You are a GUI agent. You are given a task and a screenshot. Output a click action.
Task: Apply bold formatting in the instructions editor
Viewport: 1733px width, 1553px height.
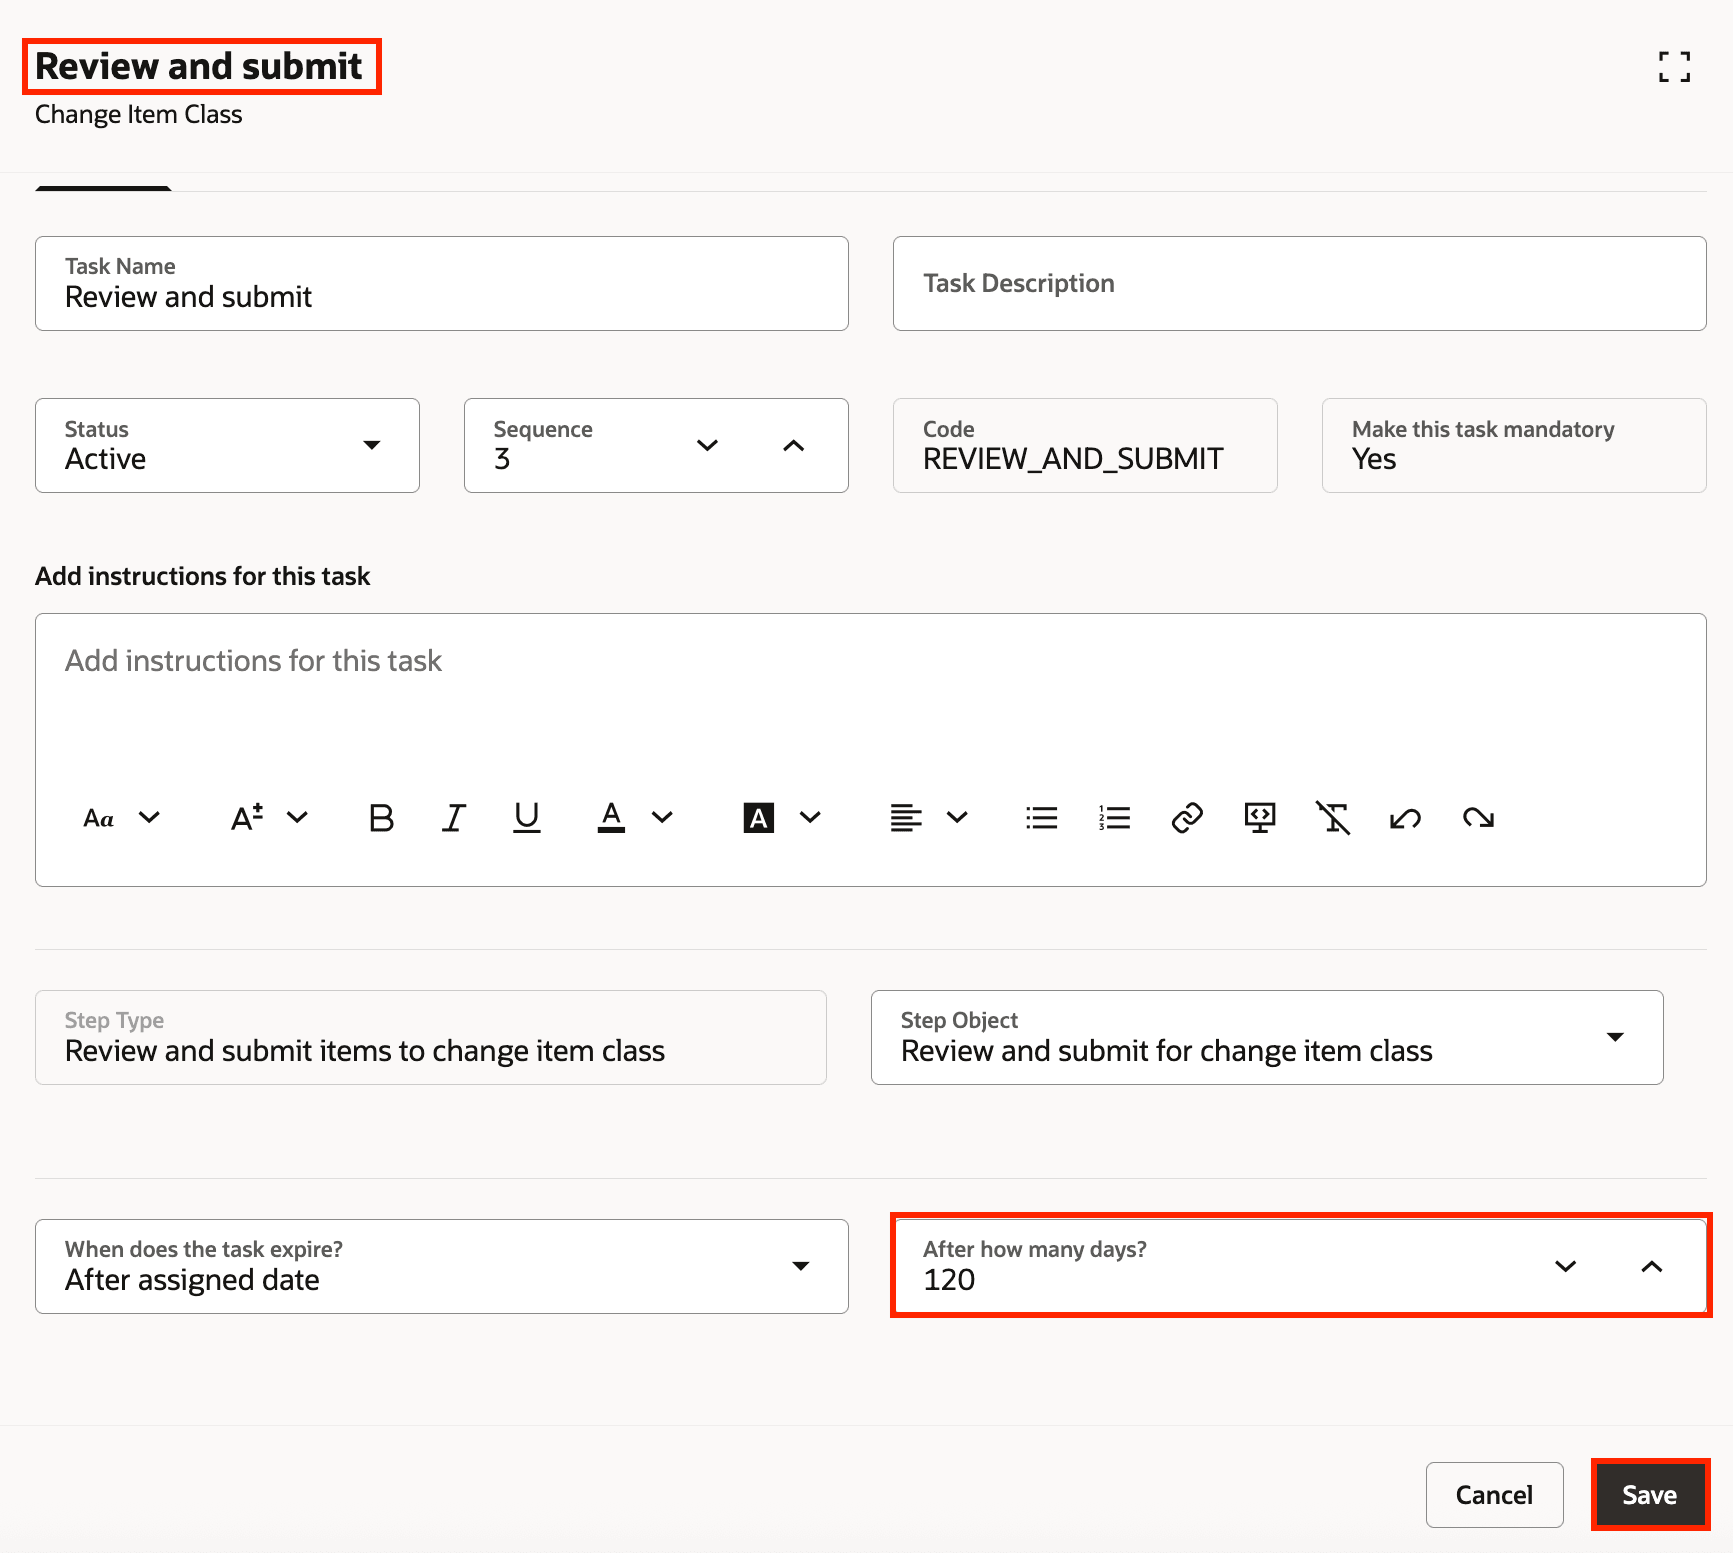[x=380, y=818]
